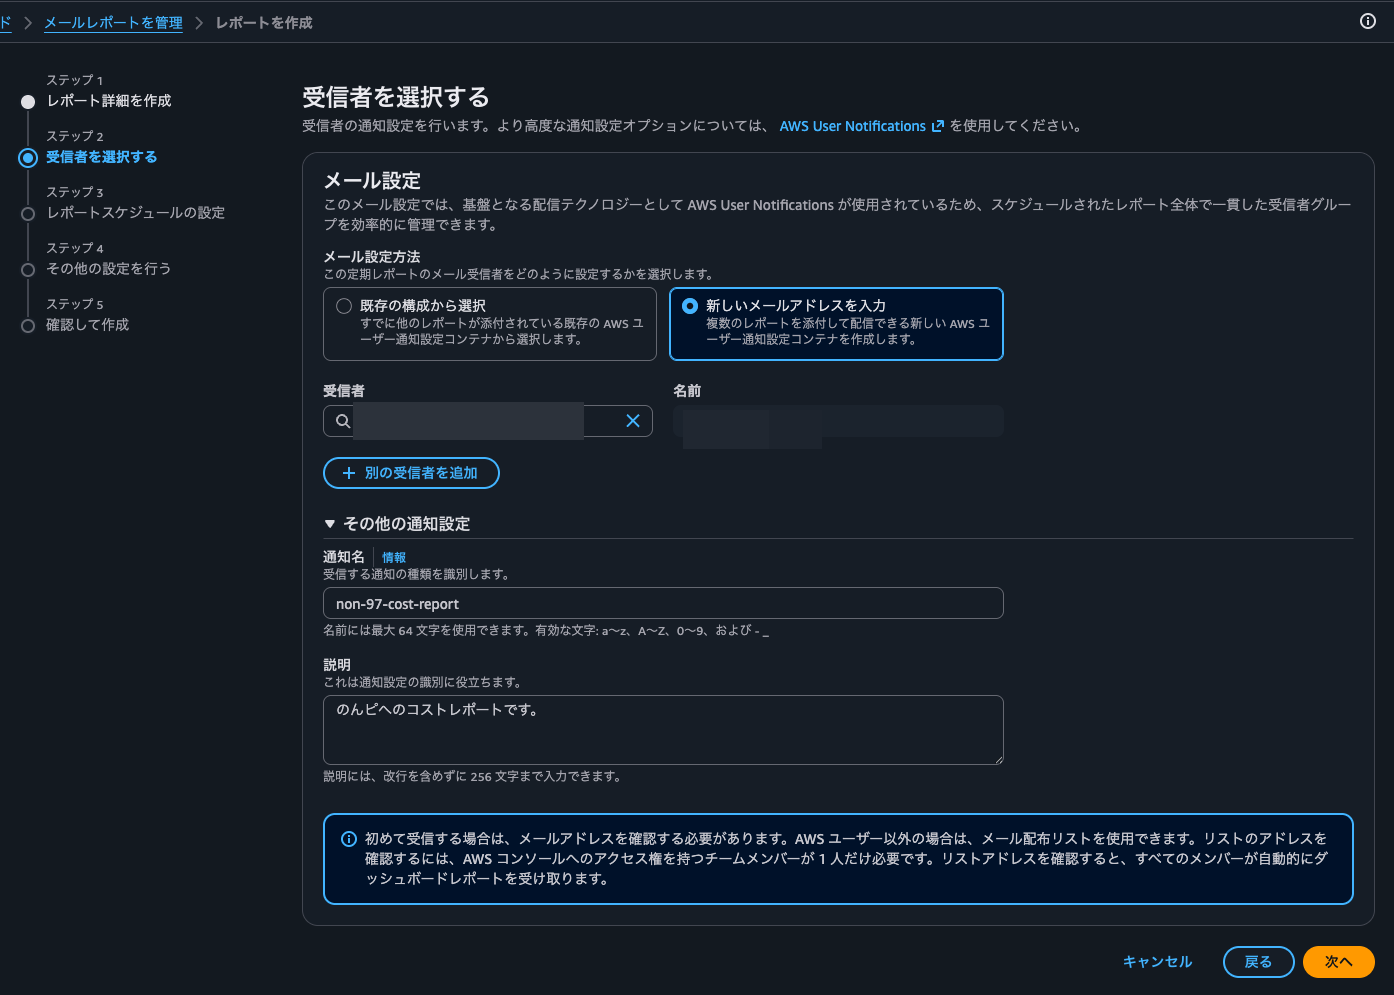Clear the recipient field with the X icon
This screenshot has height=995, width=1394.
point(632,420)
